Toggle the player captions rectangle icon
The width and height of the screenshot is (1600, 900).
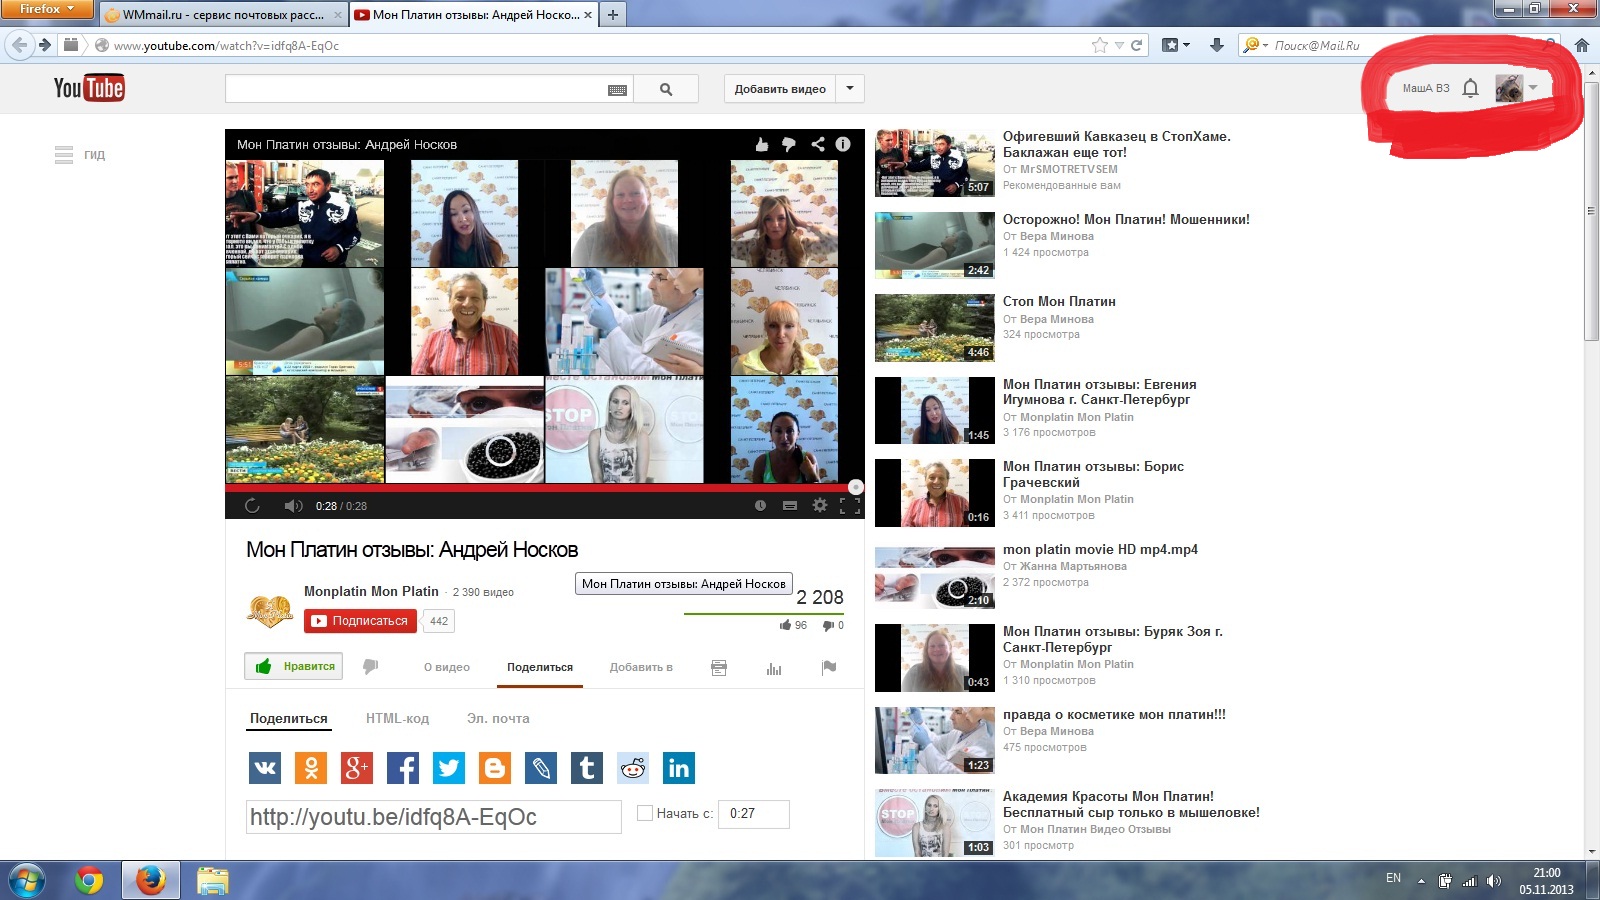(x=790, y=505)
